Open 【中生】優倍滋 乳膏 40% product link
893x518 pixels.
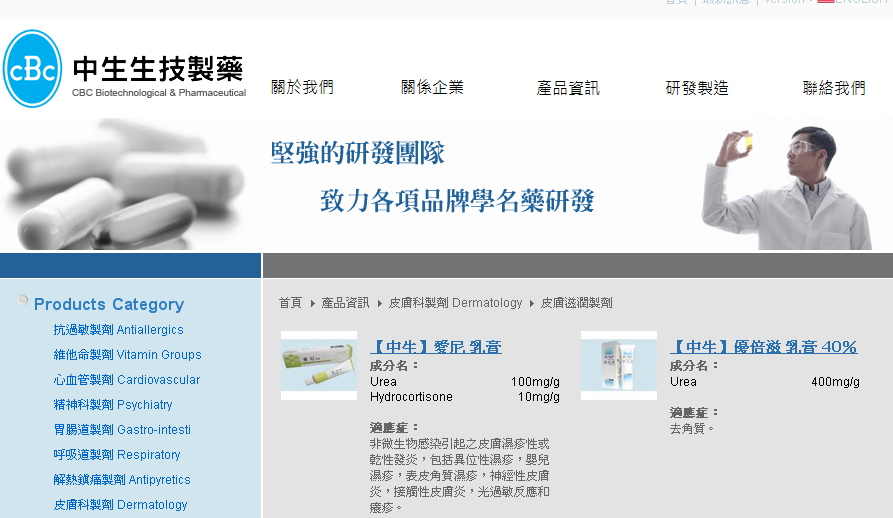click(x=763, y=347)
